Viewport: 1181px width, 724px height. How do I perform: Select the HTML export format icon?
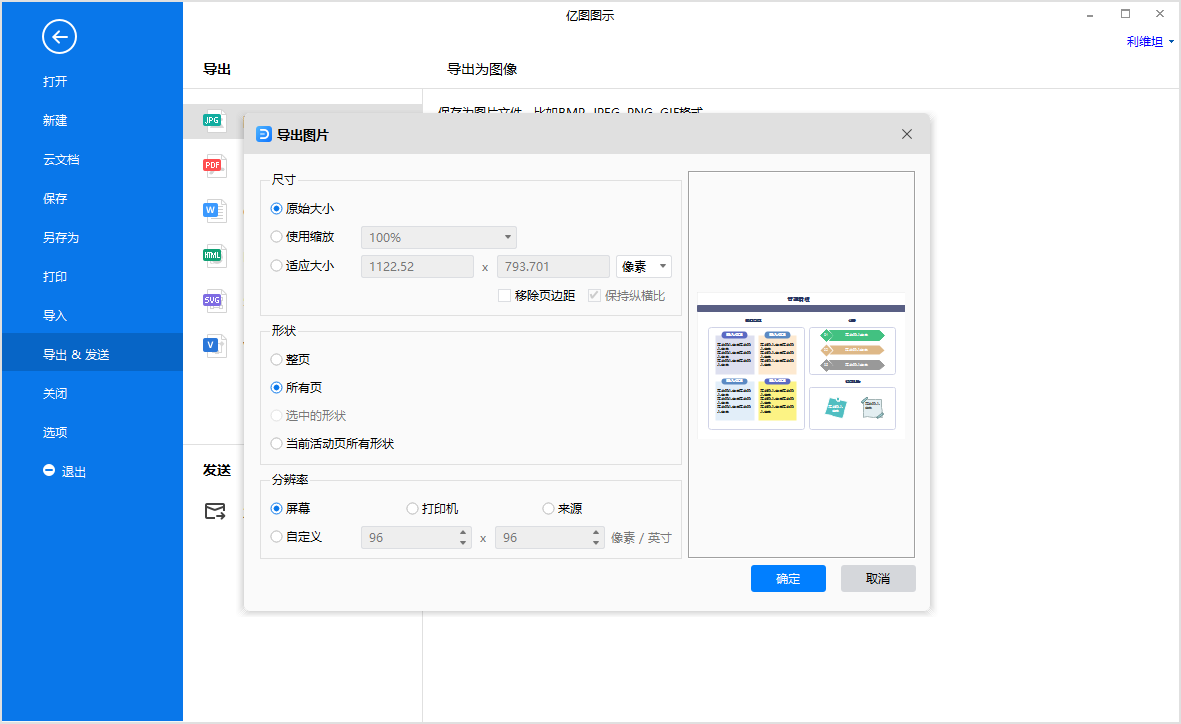tap(214, 255)
